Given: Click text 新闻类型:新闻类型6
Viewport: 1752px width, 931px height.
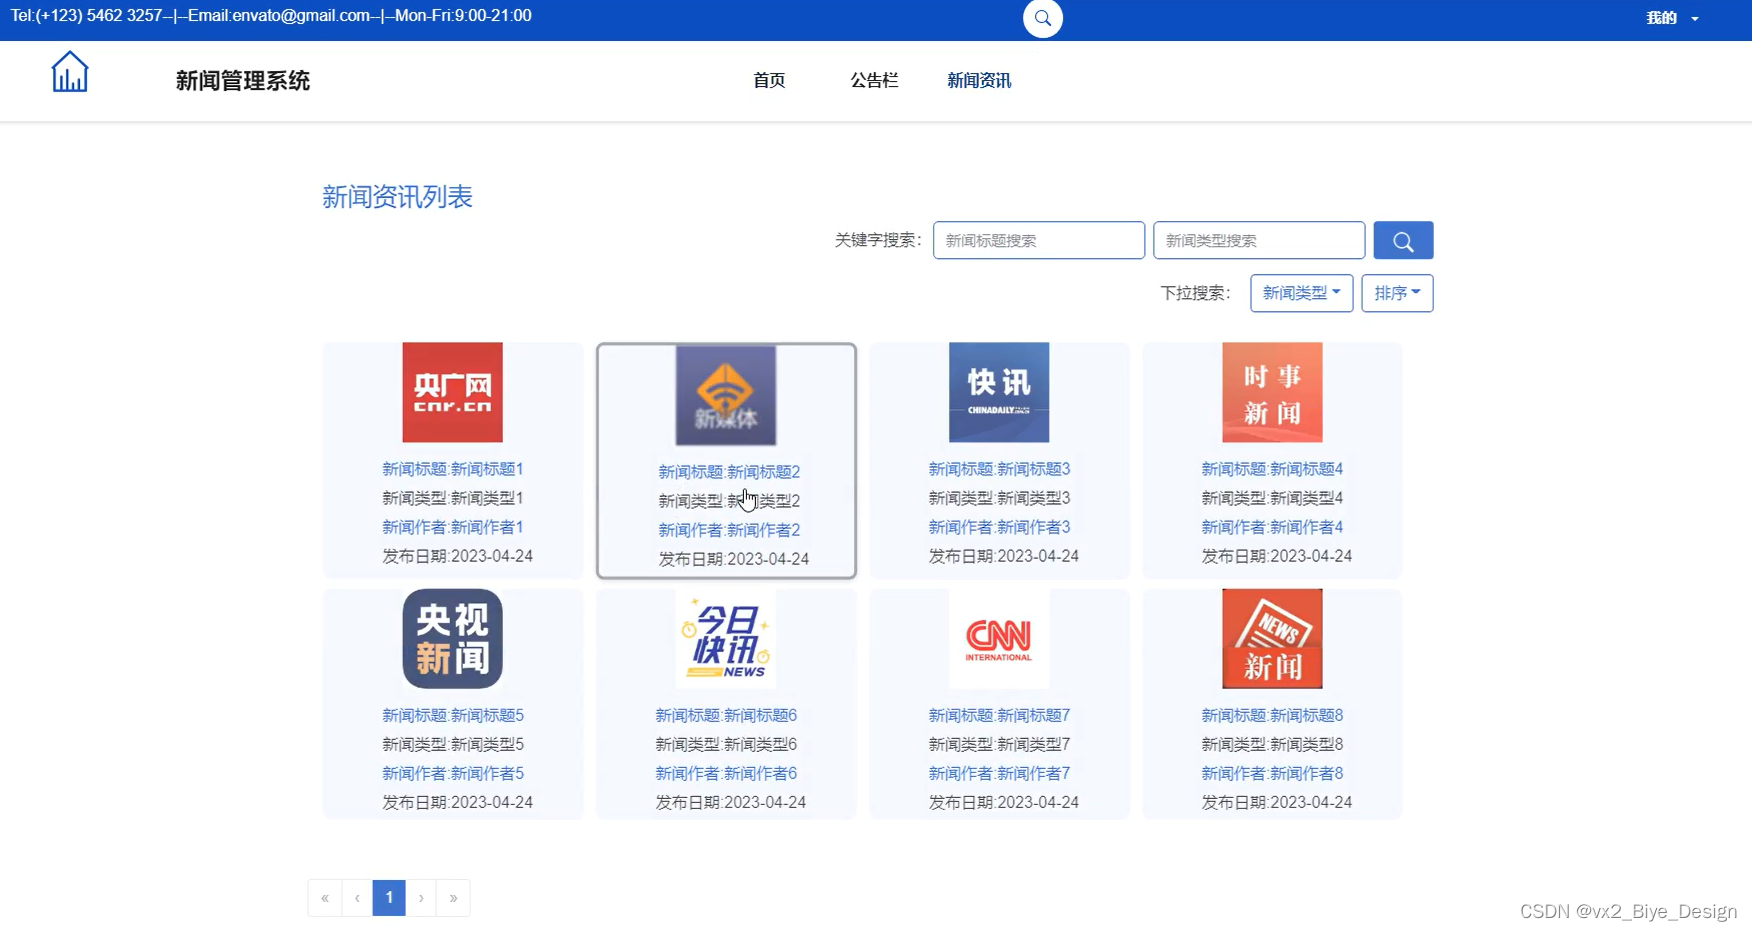Looking at the screenshot, I should click(x=726, y=744).
